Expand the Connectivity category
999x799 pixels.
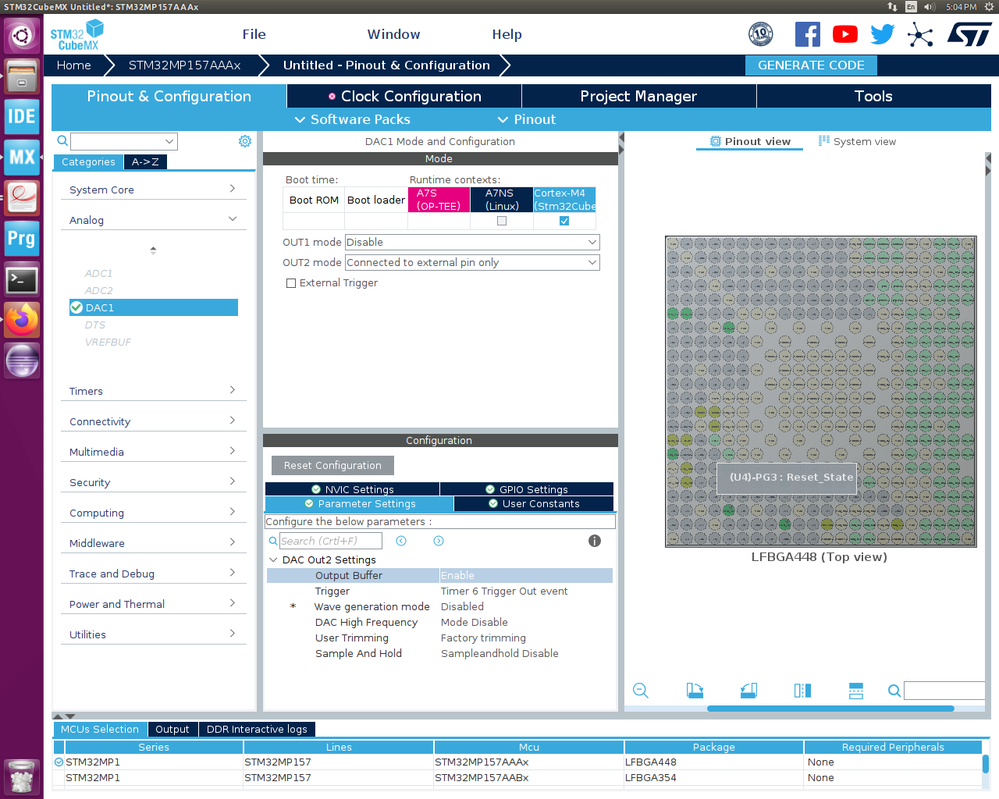(x=153, y=421)
